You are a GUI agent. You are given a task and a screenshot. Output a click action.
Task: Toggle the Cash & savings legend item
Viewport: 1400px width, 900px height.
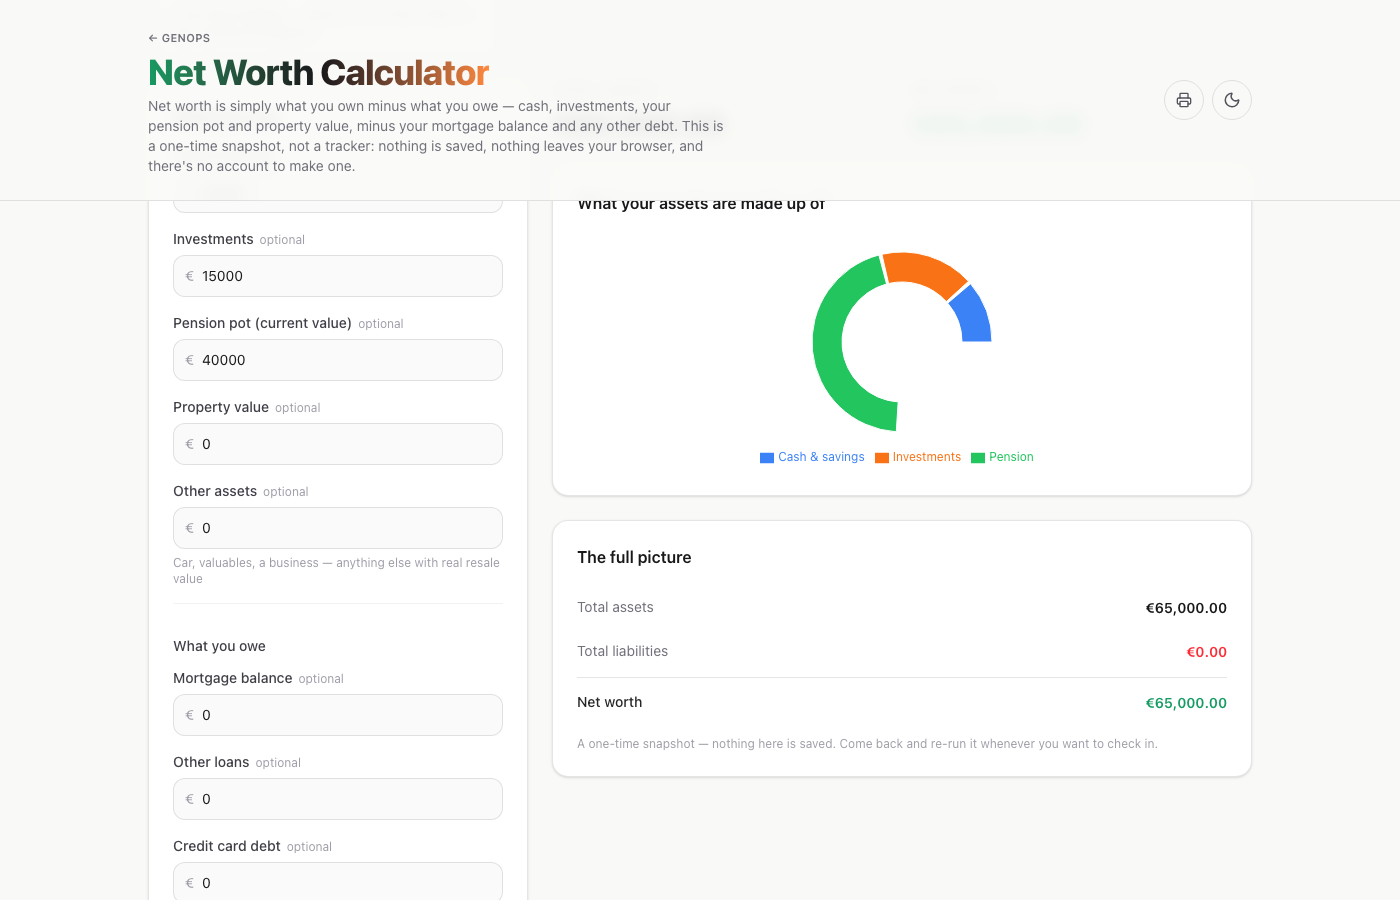(812, 457)
